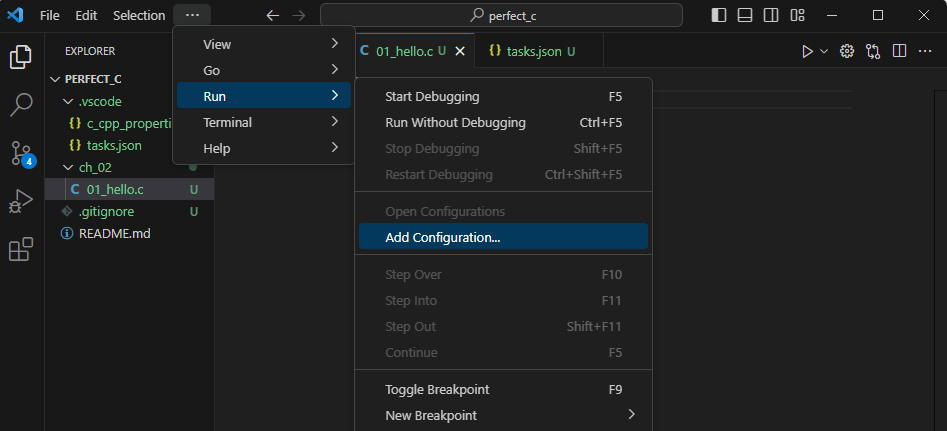The image size is (947, 431).
Task: Open the Terminal submenu
Action: 264,122
